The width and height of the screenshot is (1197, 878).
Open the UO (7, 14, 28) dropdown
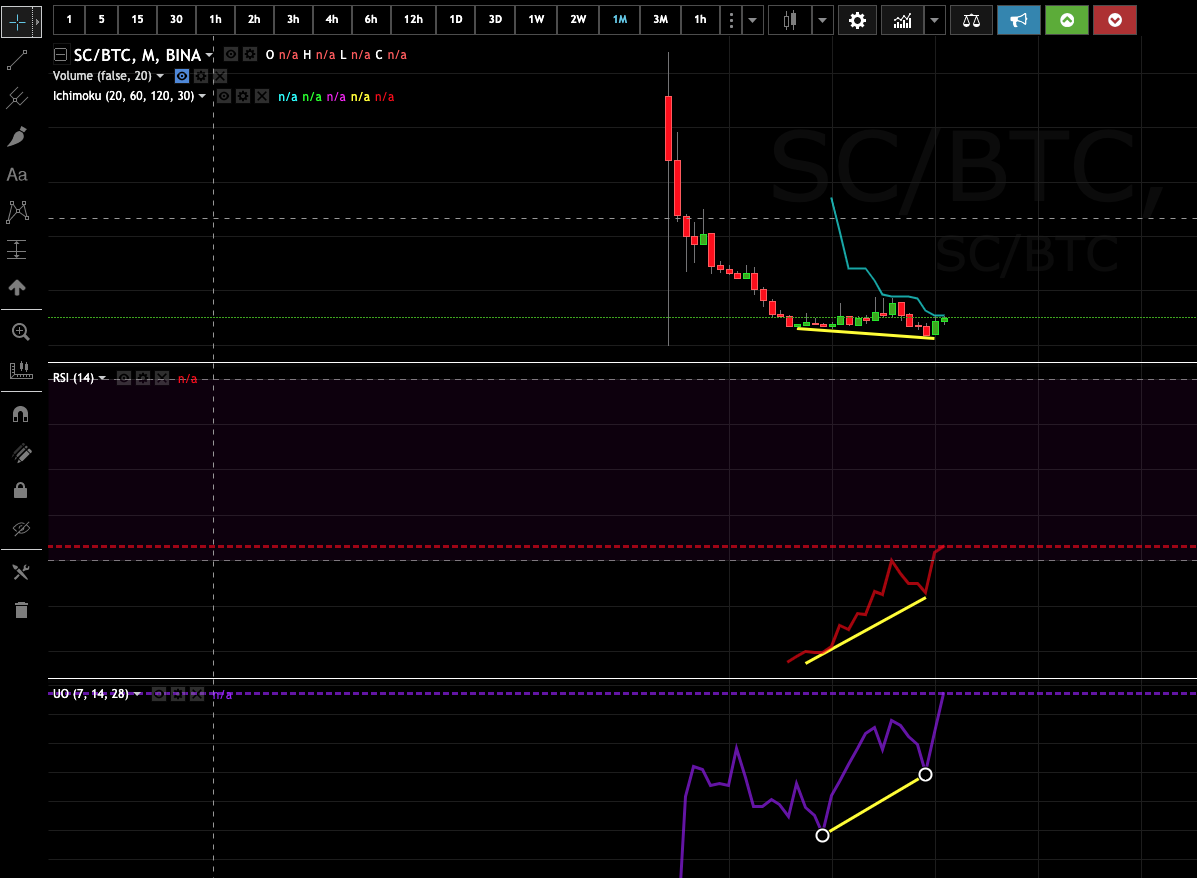(137, 694)
